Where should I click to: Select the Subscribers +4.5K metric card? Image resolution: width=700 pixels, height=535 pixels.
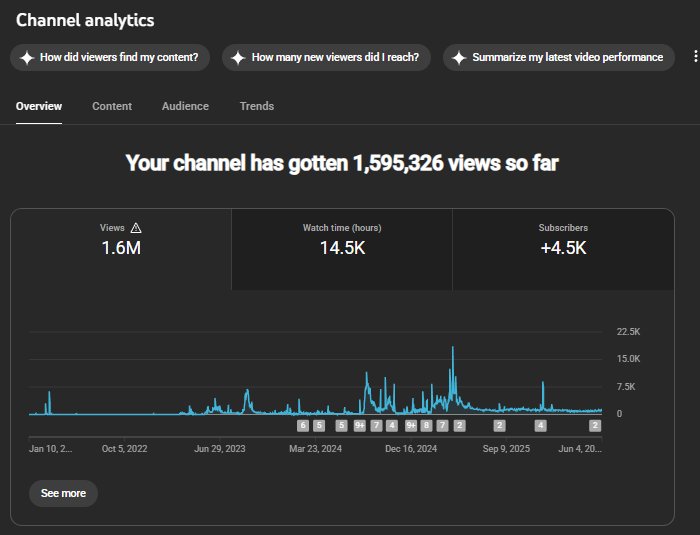563,249
